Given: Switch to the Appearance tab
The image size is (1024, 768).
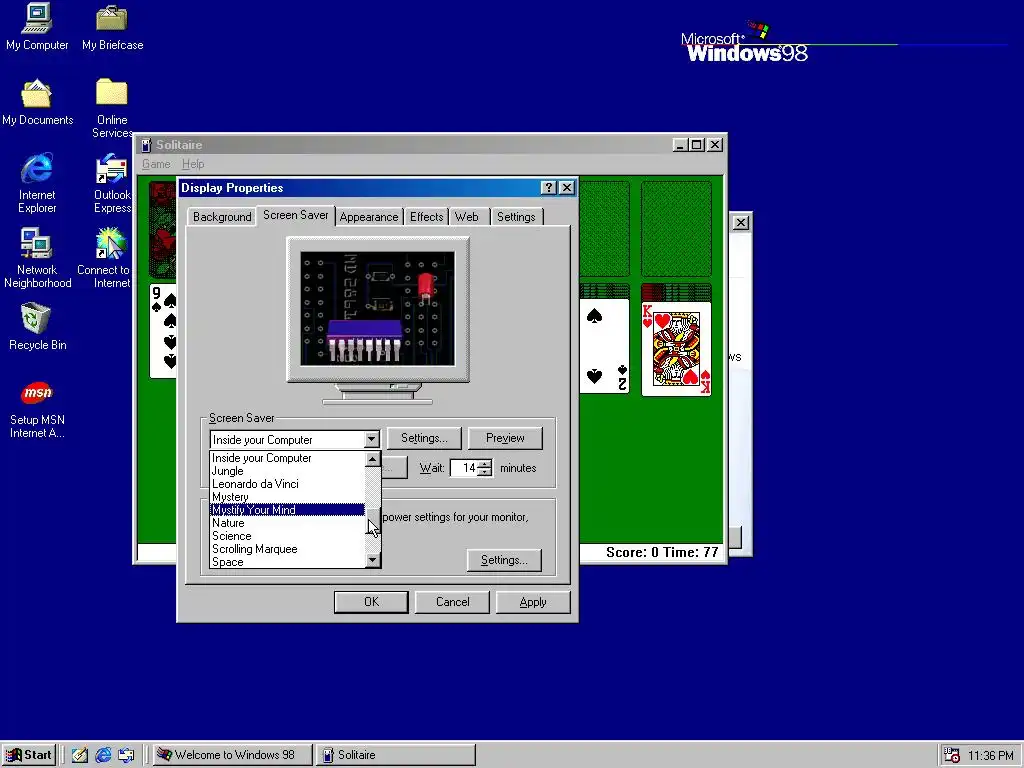Looking at the screenshot, I should coord(368,217).
